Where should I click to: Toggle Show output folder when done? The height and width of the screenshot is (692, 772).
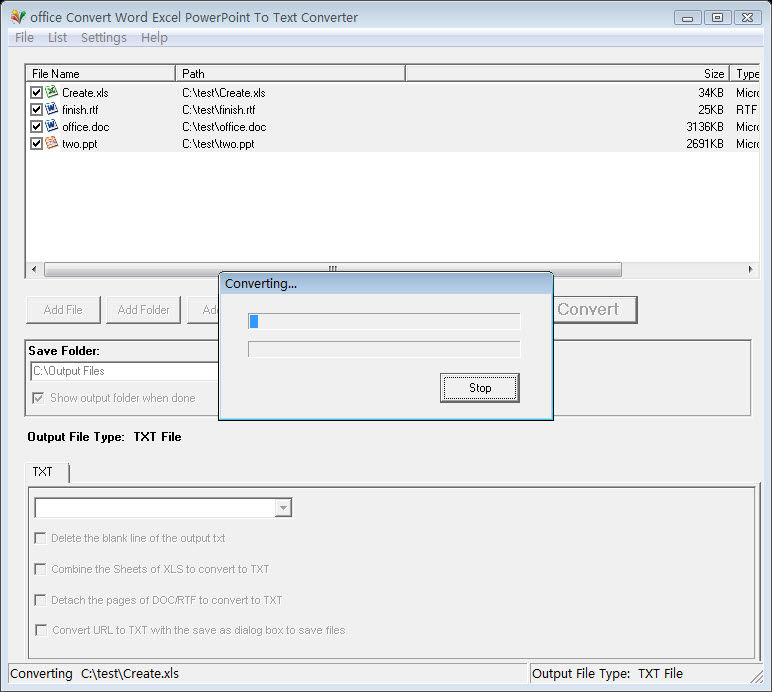38,398
